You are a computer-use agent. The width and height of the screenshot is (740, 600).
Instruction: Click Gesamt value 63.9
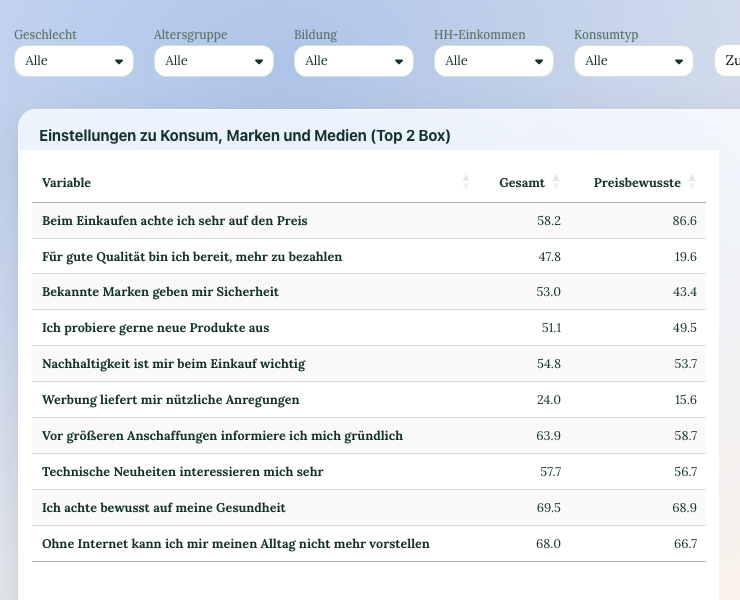548,436
